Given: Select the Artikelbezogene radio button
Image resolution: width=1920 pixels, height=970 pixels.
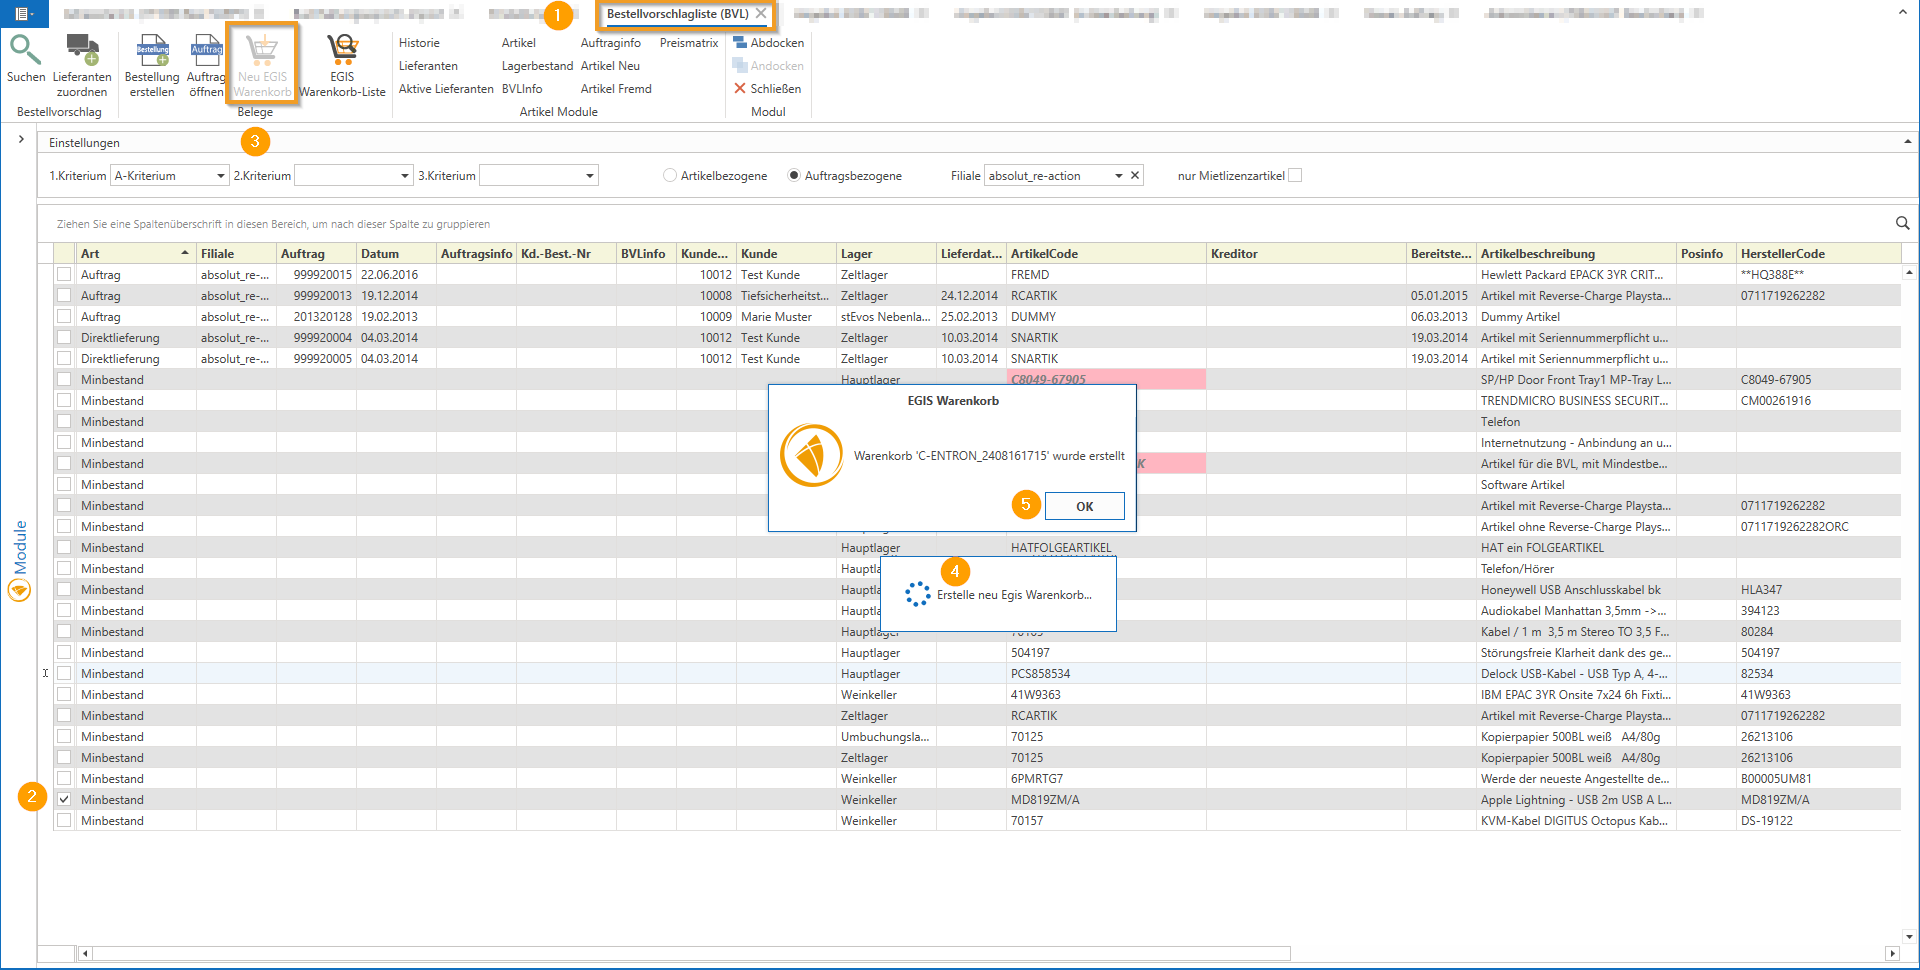Looking at the screenshot, I should click(670, 176).
